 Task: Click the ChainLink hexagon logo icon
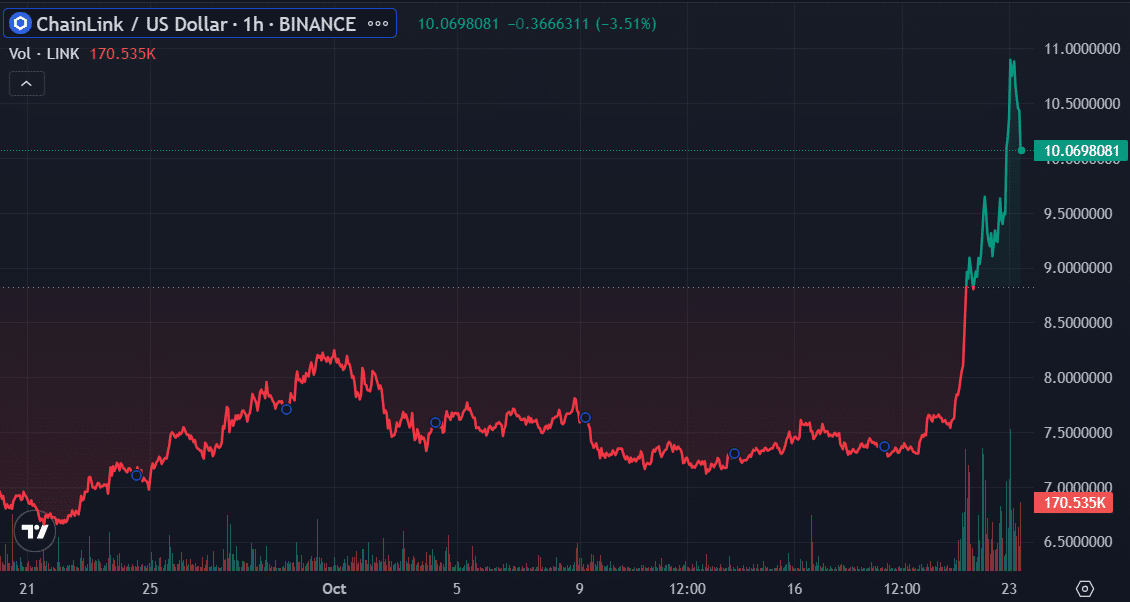click(x=20, y=24)
